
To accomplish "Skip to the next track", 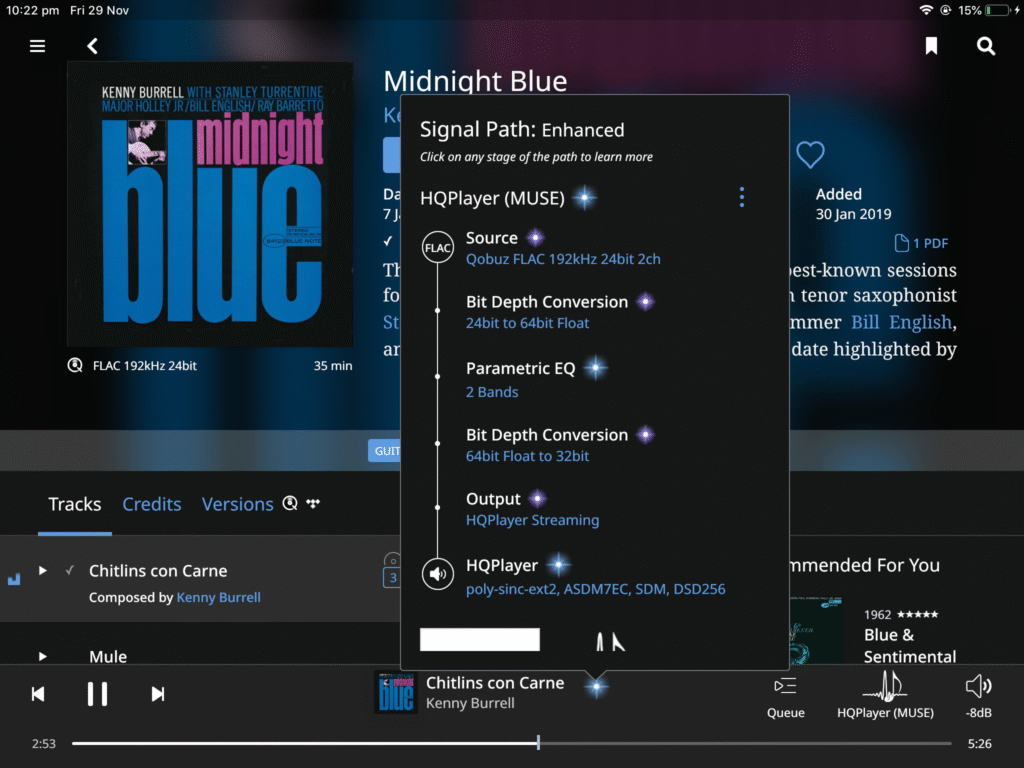I will (157, 694).
